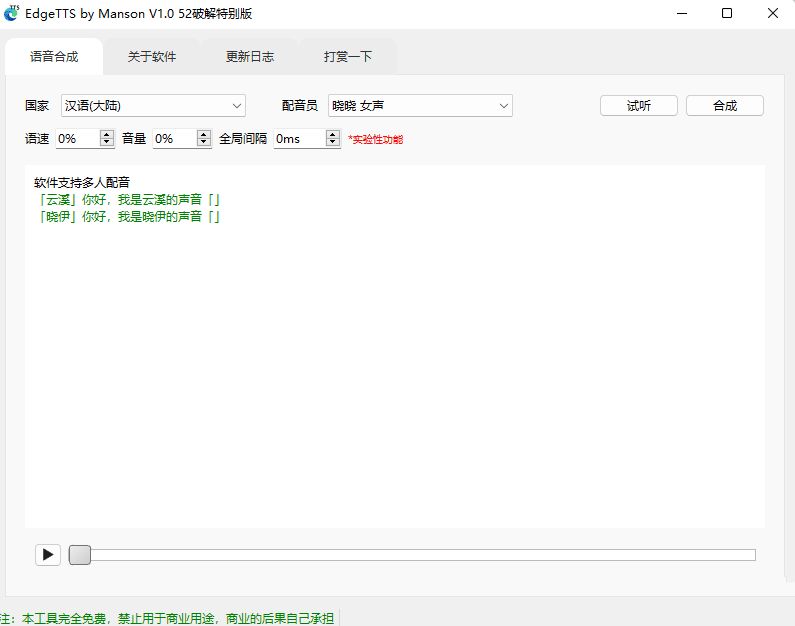Increase 全局间隔 with the up arrow
Viewport: 795px width, 626px height.
pyautogui.click(x=333, y=134)
